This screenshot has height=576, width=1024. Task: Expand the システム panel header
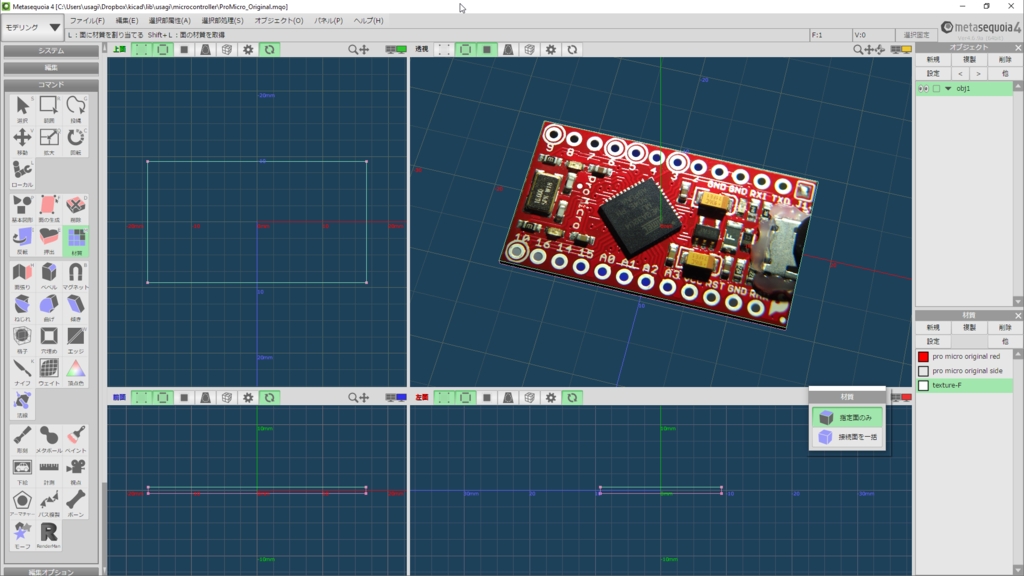click(51, 50)
